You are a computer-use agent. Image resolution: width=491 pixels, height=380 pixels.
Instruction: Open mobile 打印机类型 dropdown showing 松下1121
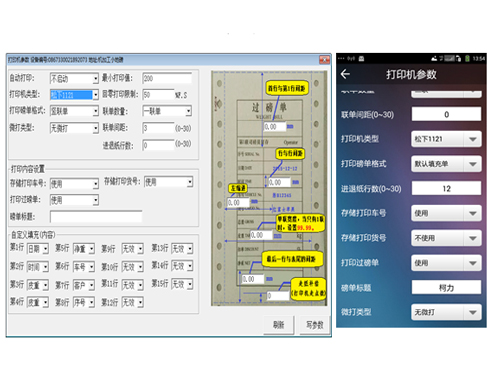(446, 139)
